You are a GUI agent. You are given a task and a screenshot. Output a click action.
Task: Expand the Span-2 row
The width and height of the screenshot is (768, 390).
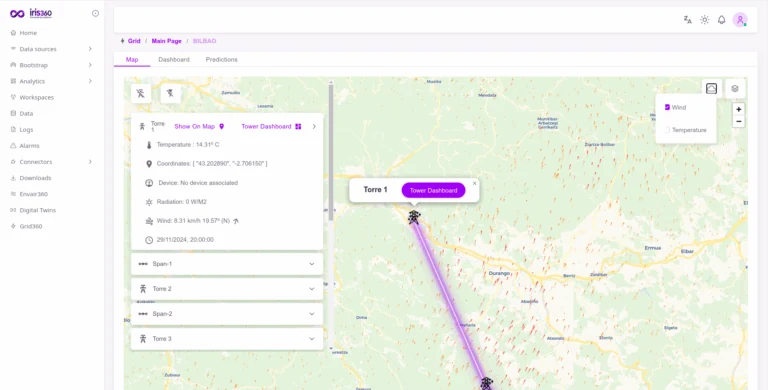point(227,314)
